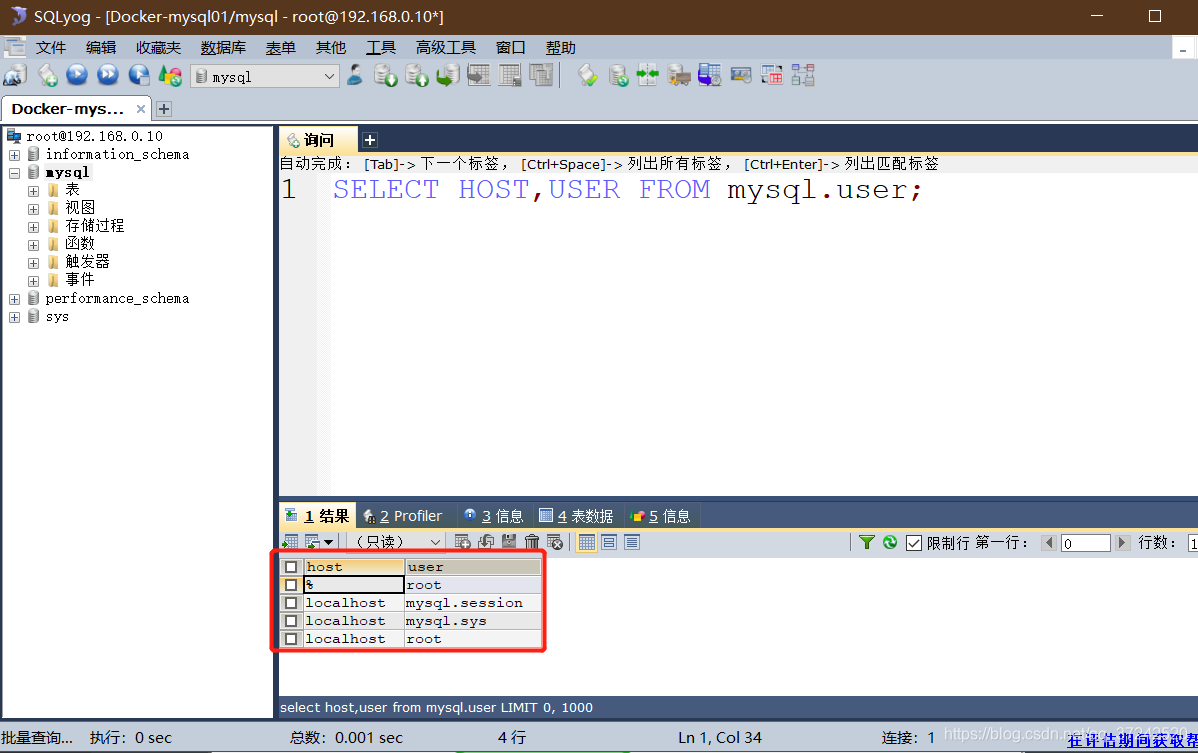Expand the 视图 folder
1198x753 pixels.
[33, 209]
